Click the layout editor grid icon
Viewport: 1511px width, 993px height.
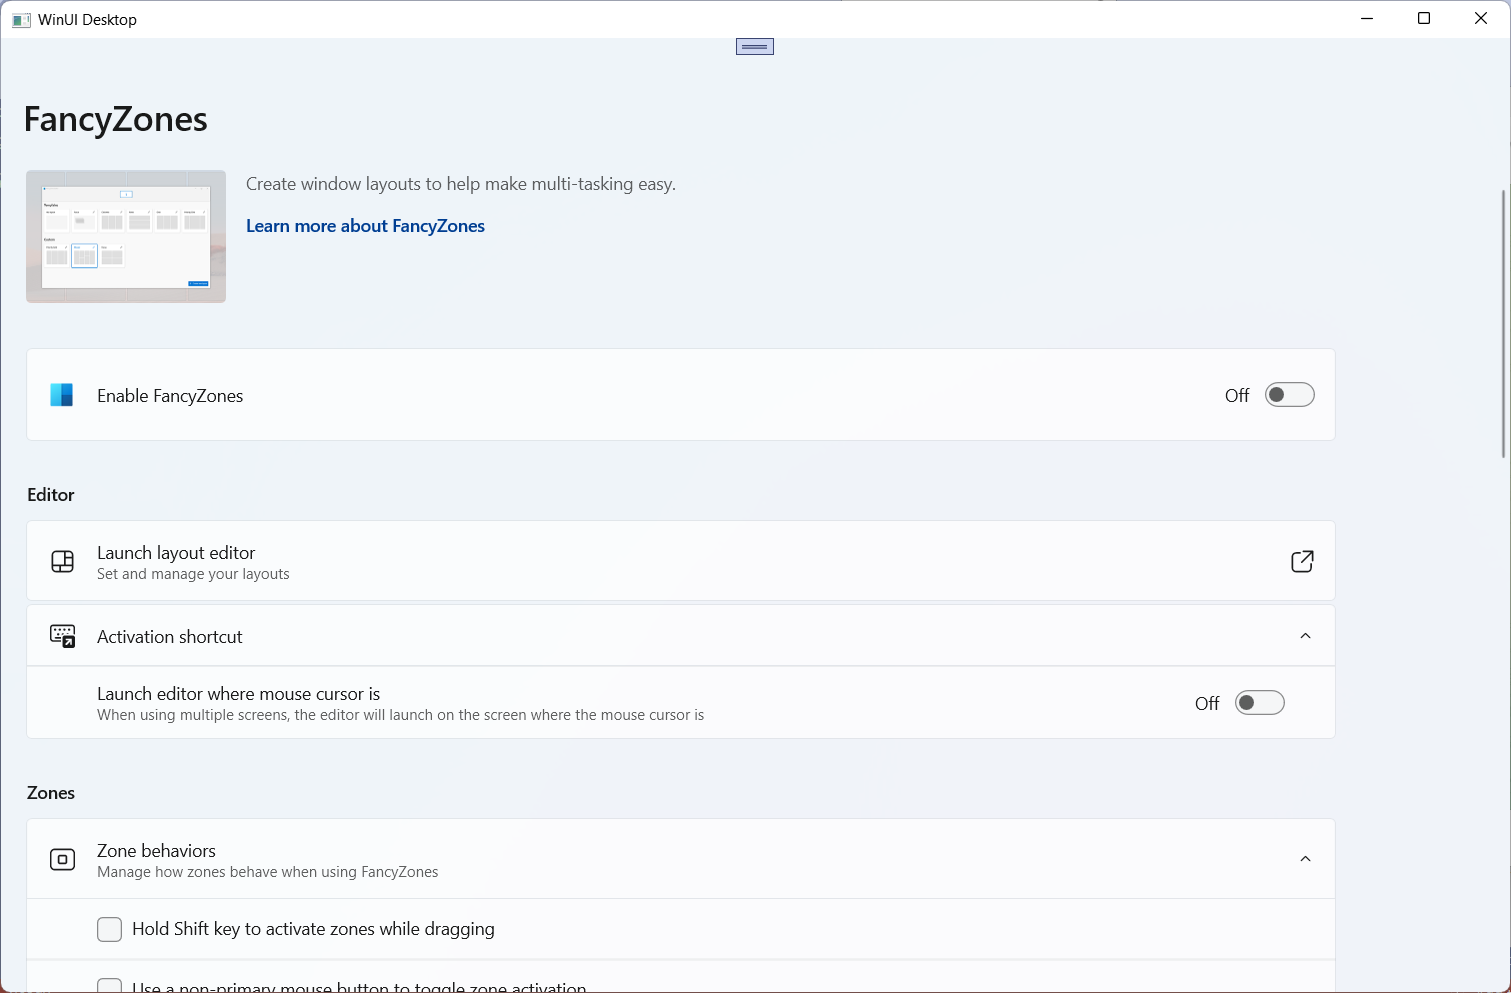(x=62, y=561)
